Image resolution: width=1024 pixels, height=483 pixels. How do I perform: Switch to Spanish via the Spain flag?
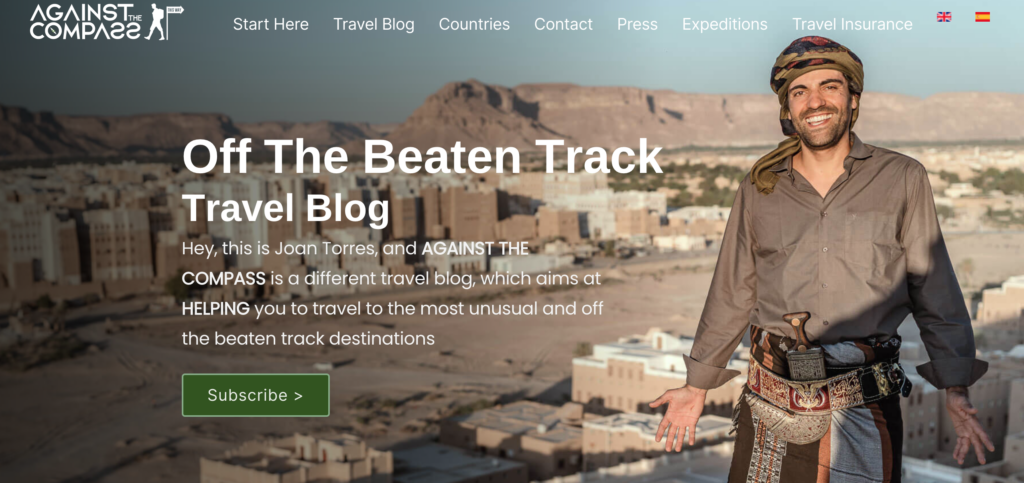tap(982, 17)
